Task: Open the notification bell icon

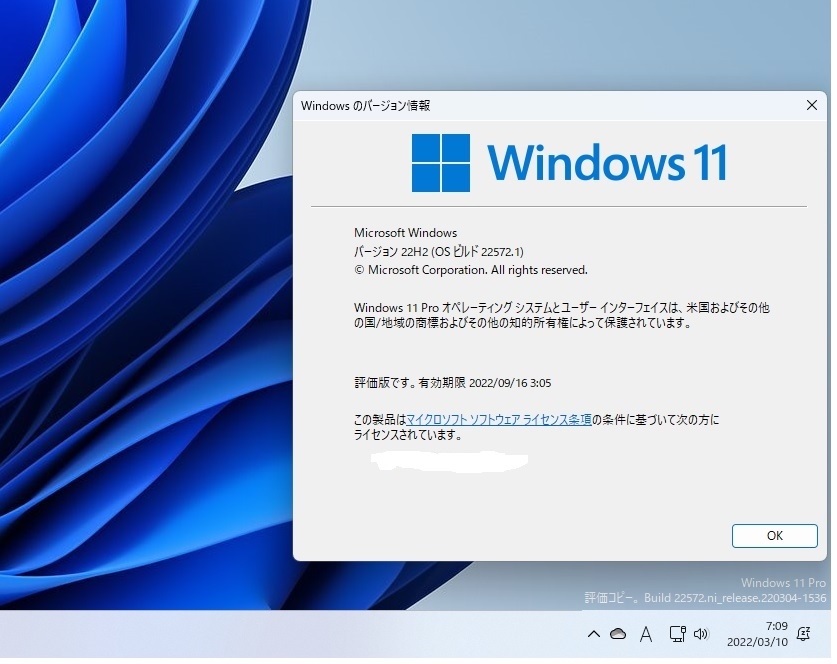Action: [803, 634]
